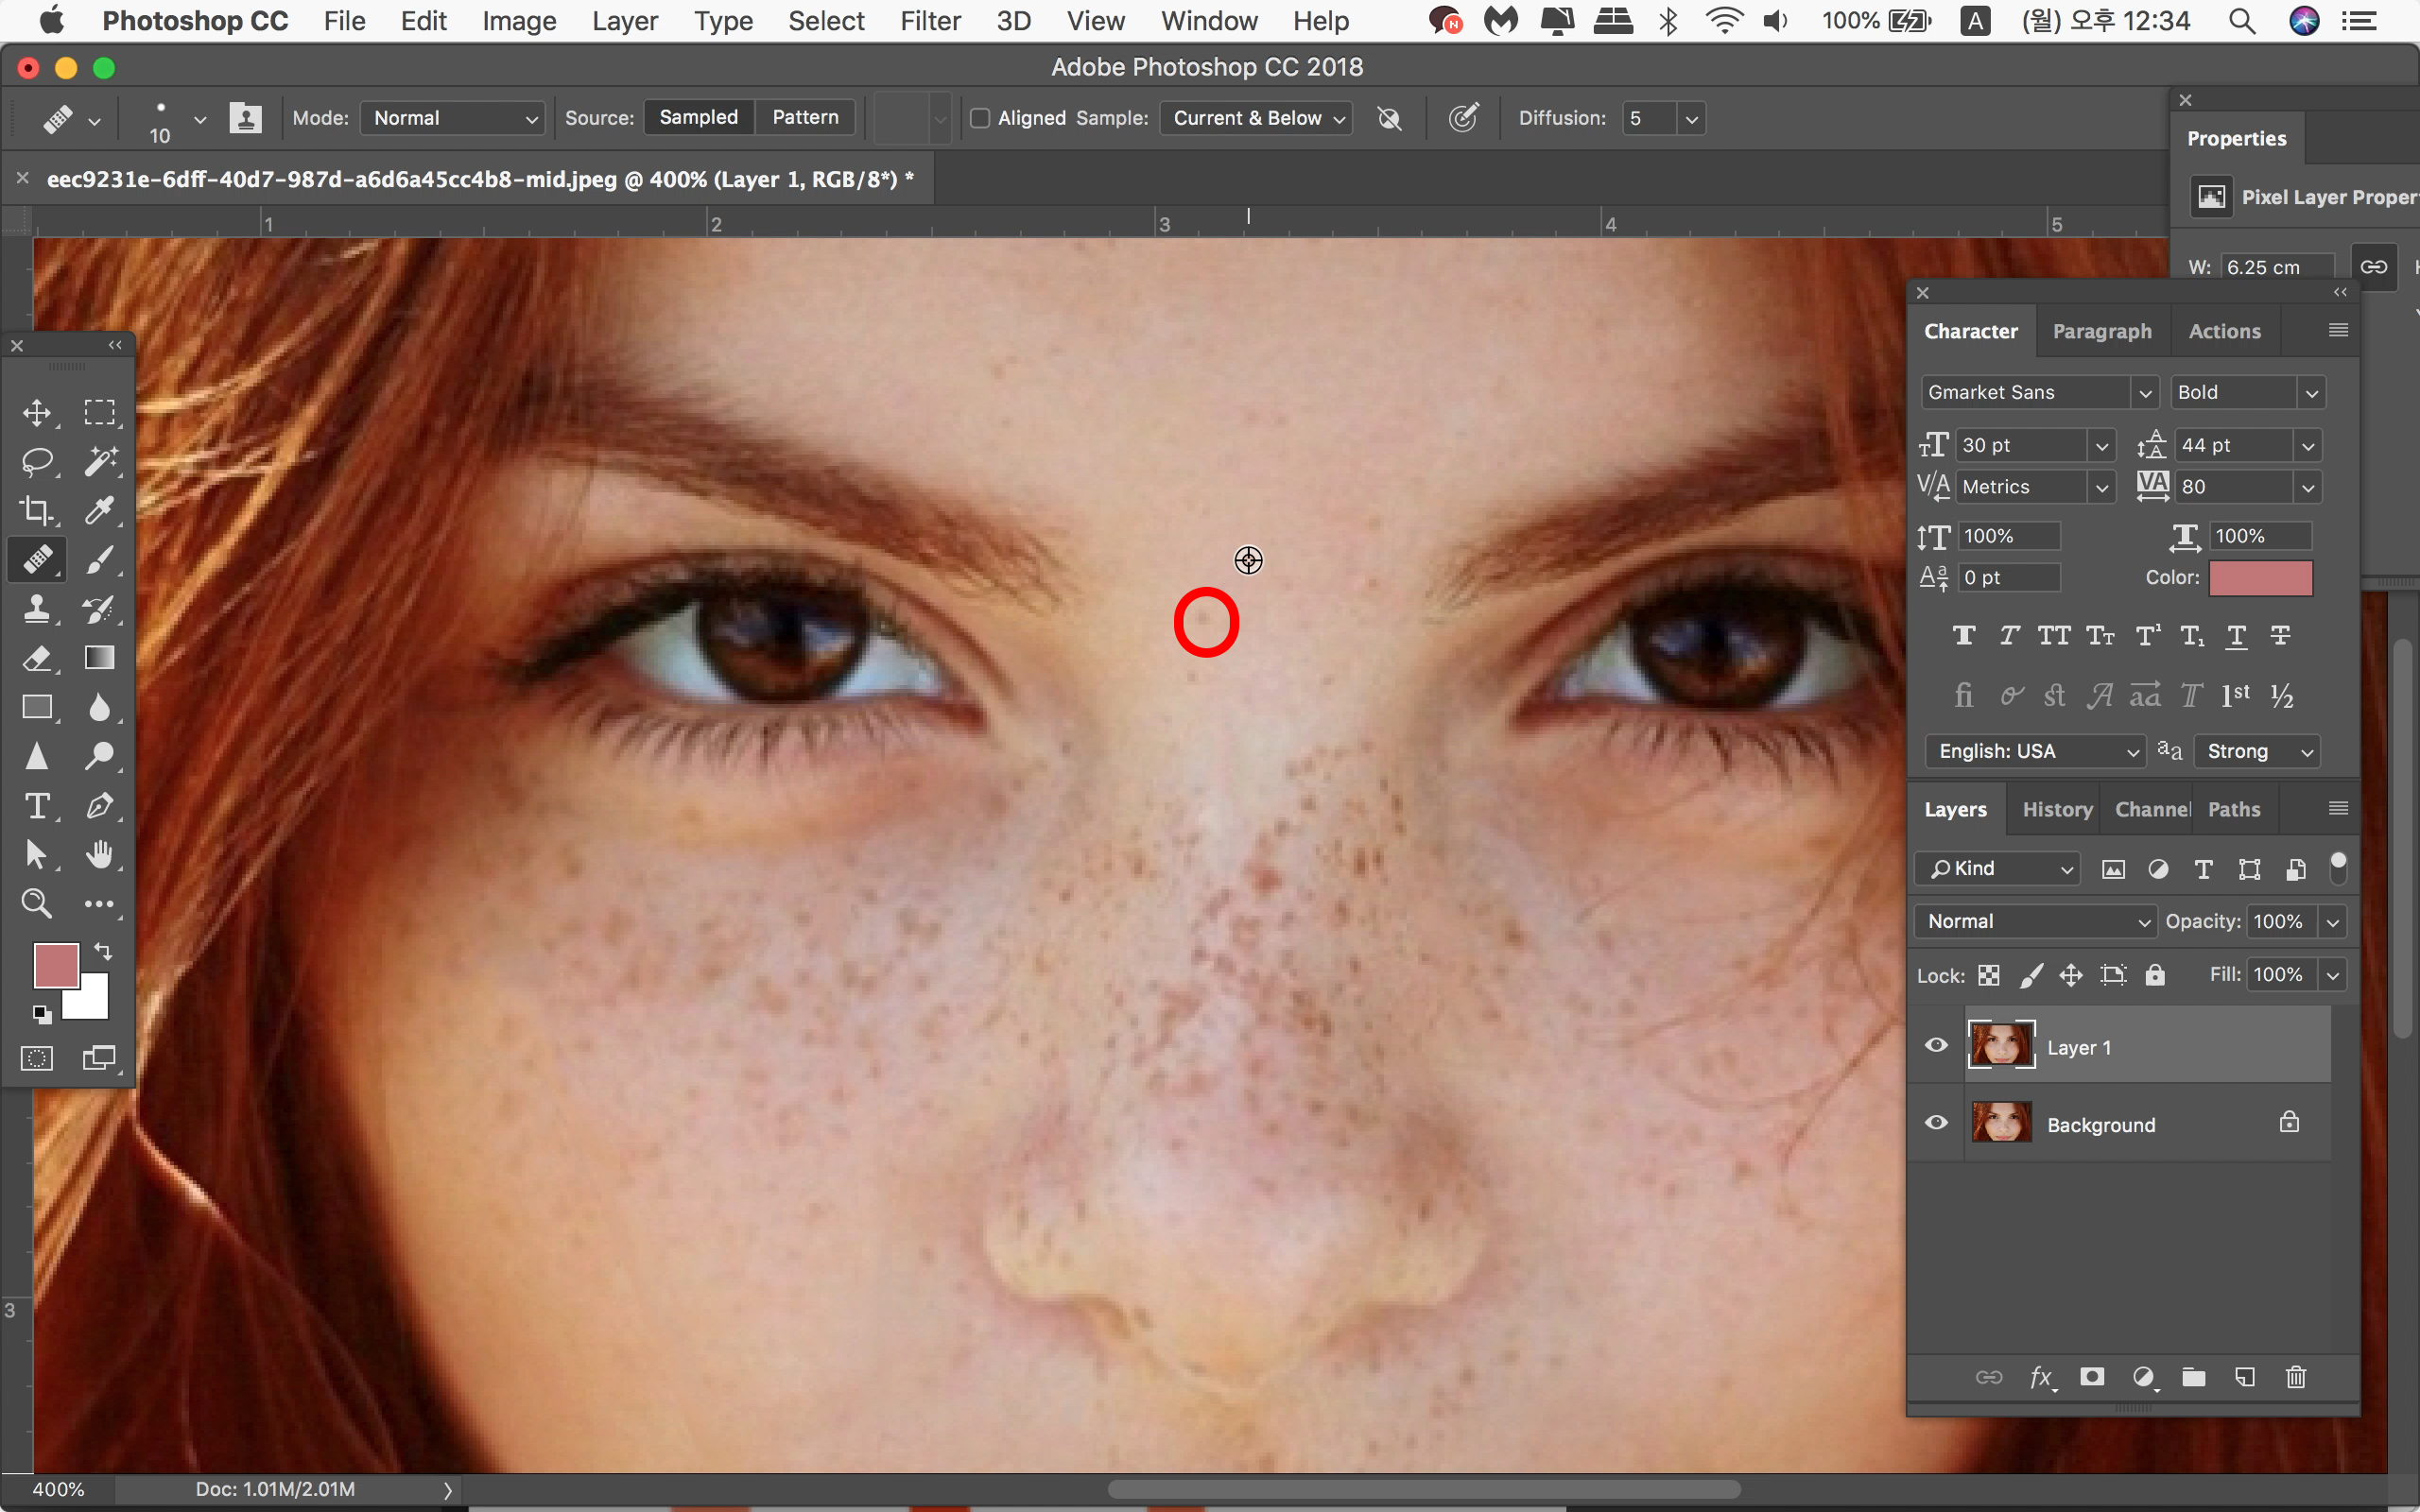
Task: Click the Pattern source button
Action: (x=805, y=117)
